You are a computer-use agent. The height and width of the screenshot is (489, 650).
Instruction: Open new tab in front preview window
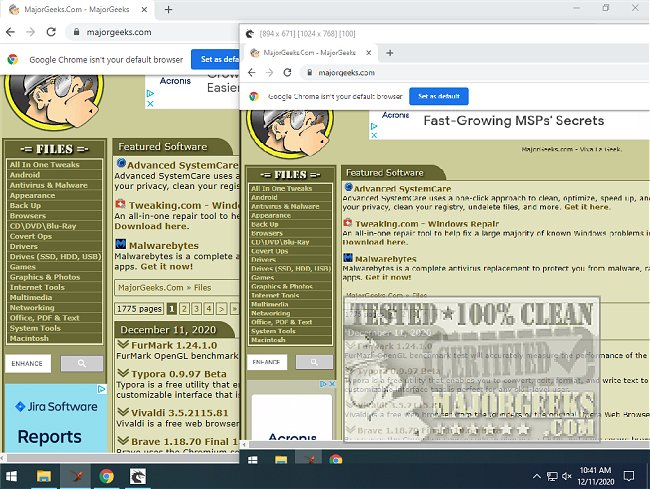(390, 53)
